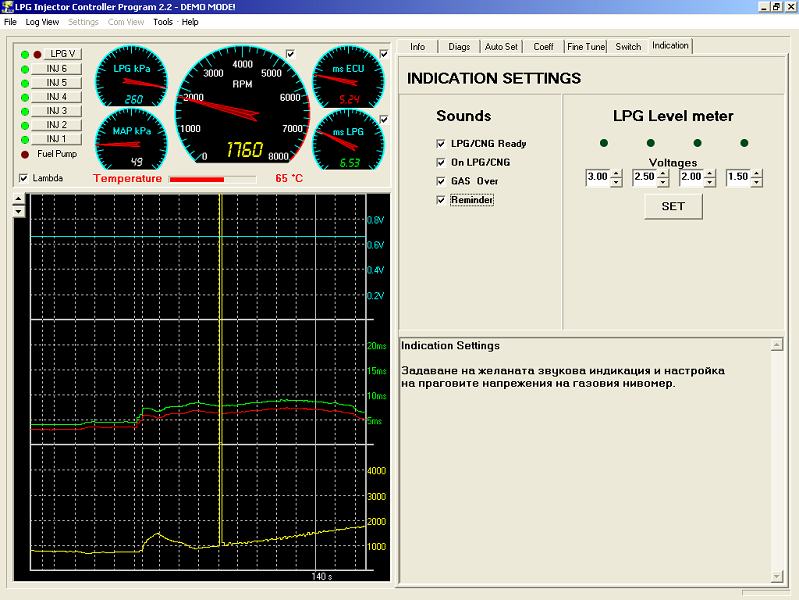Click the INJ 2 green indicator light
Image resolution: width=799 pixels, height=600 pixels.
(25, 125)
